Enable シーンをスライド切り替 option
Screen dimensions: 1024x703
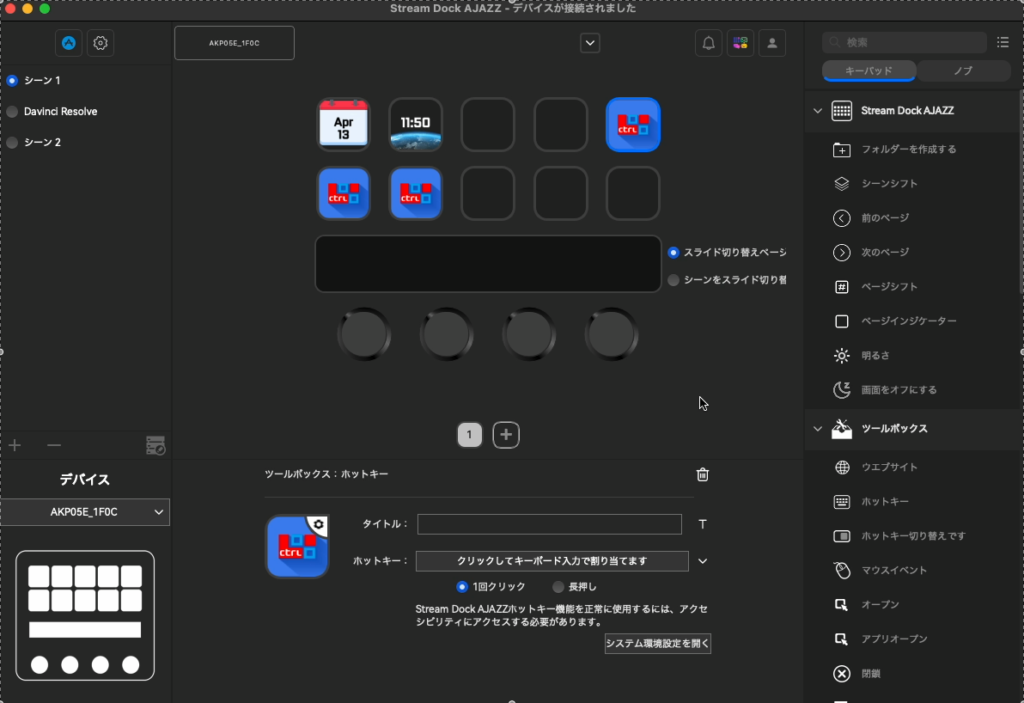(x=673, y=279)
